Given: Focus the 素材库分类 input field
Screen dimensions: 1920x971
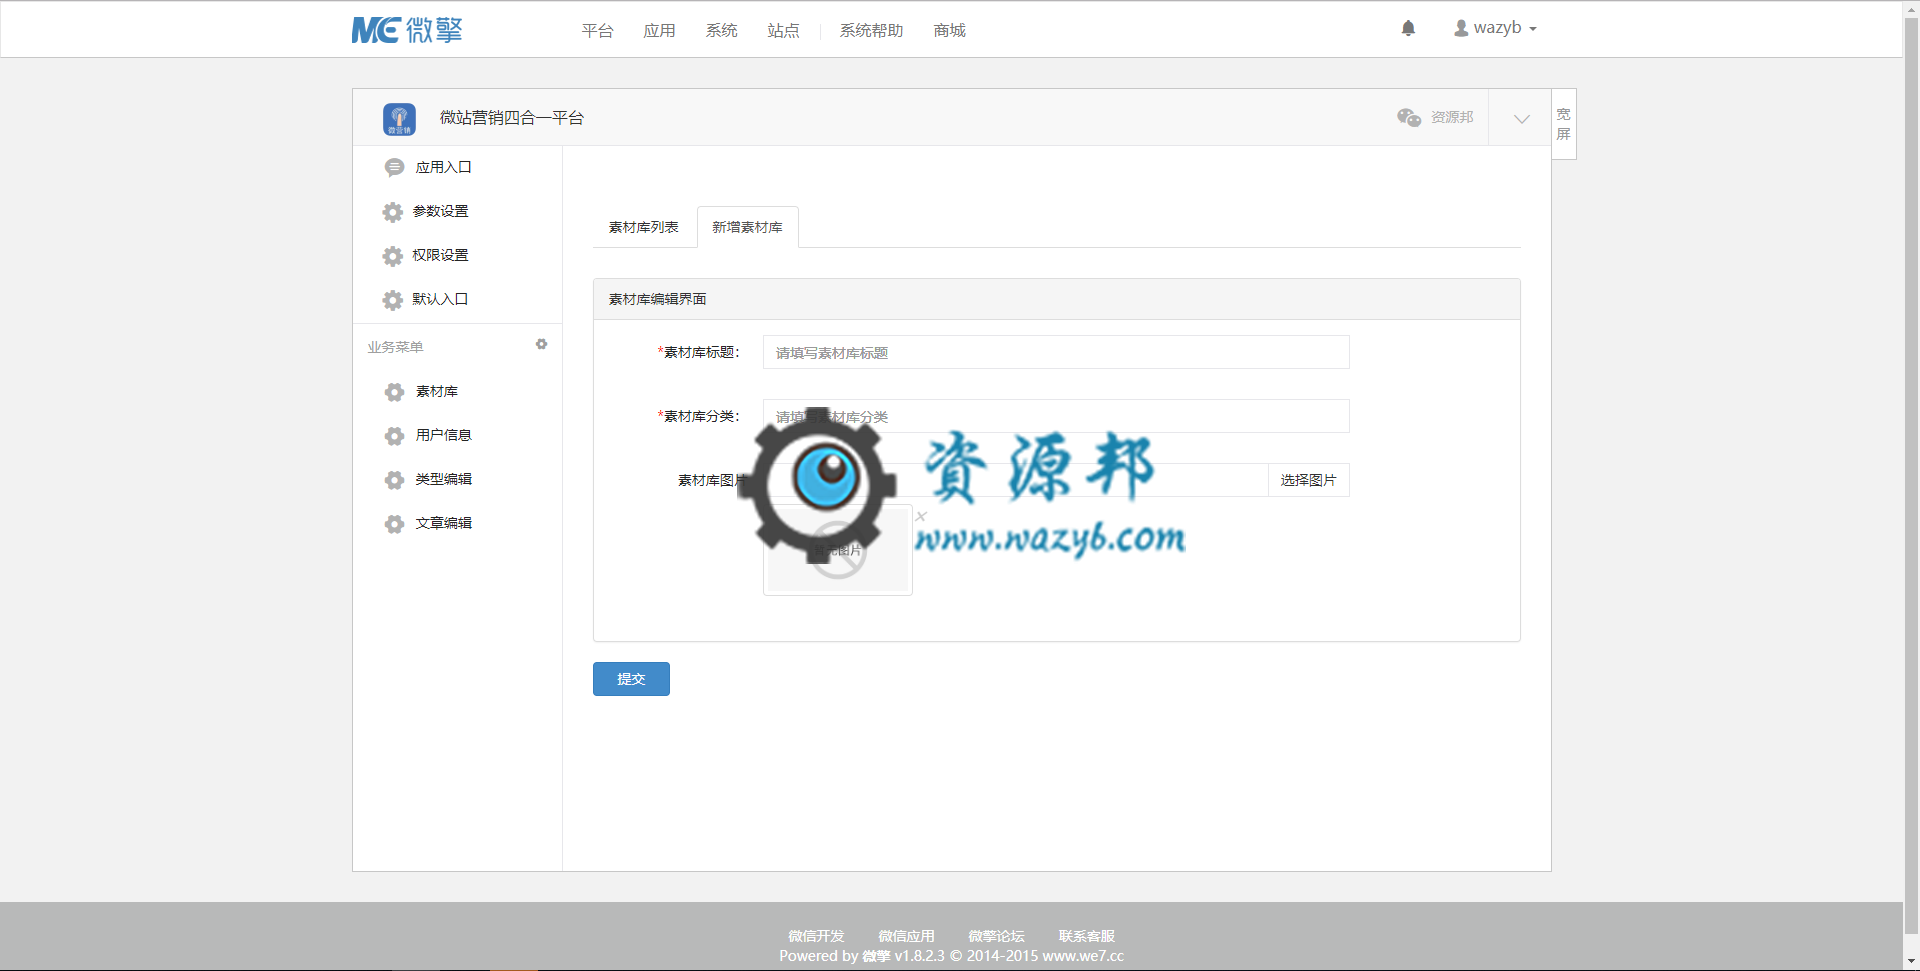Looking at the screenshot, I should [1056, 416].
